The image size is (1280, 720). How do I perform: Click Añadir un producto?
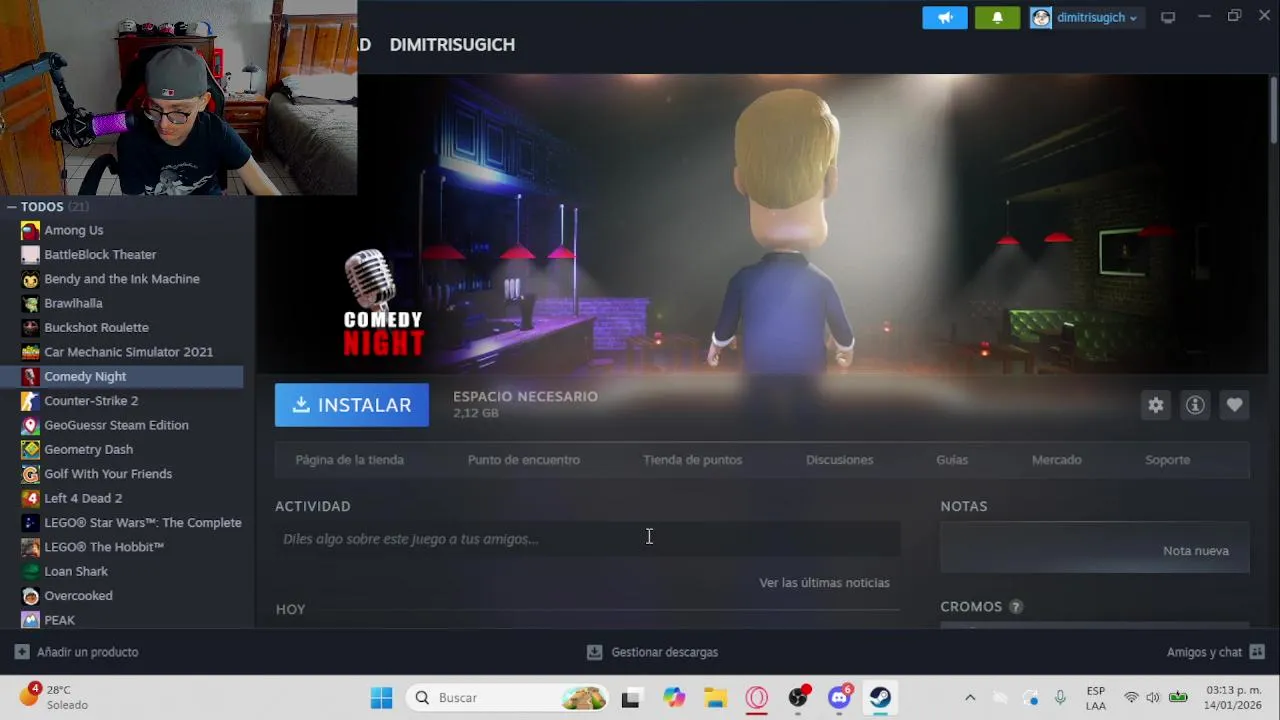[77, 652]
